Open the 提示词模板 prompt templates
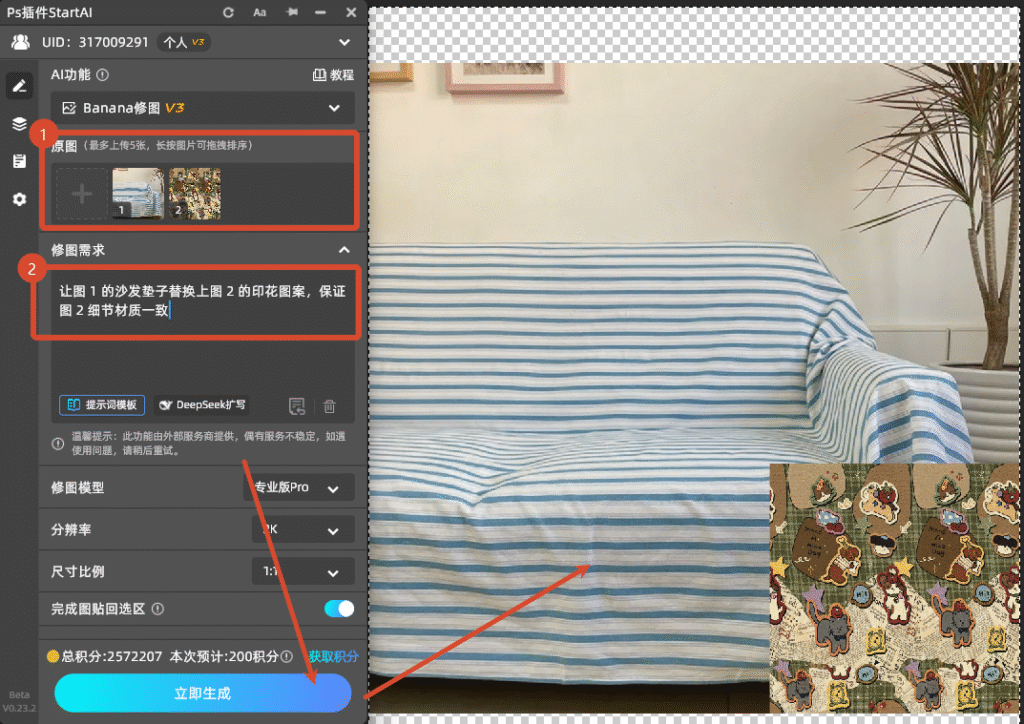This screenshot has height=724, width=1024. [x=102, y=405]
